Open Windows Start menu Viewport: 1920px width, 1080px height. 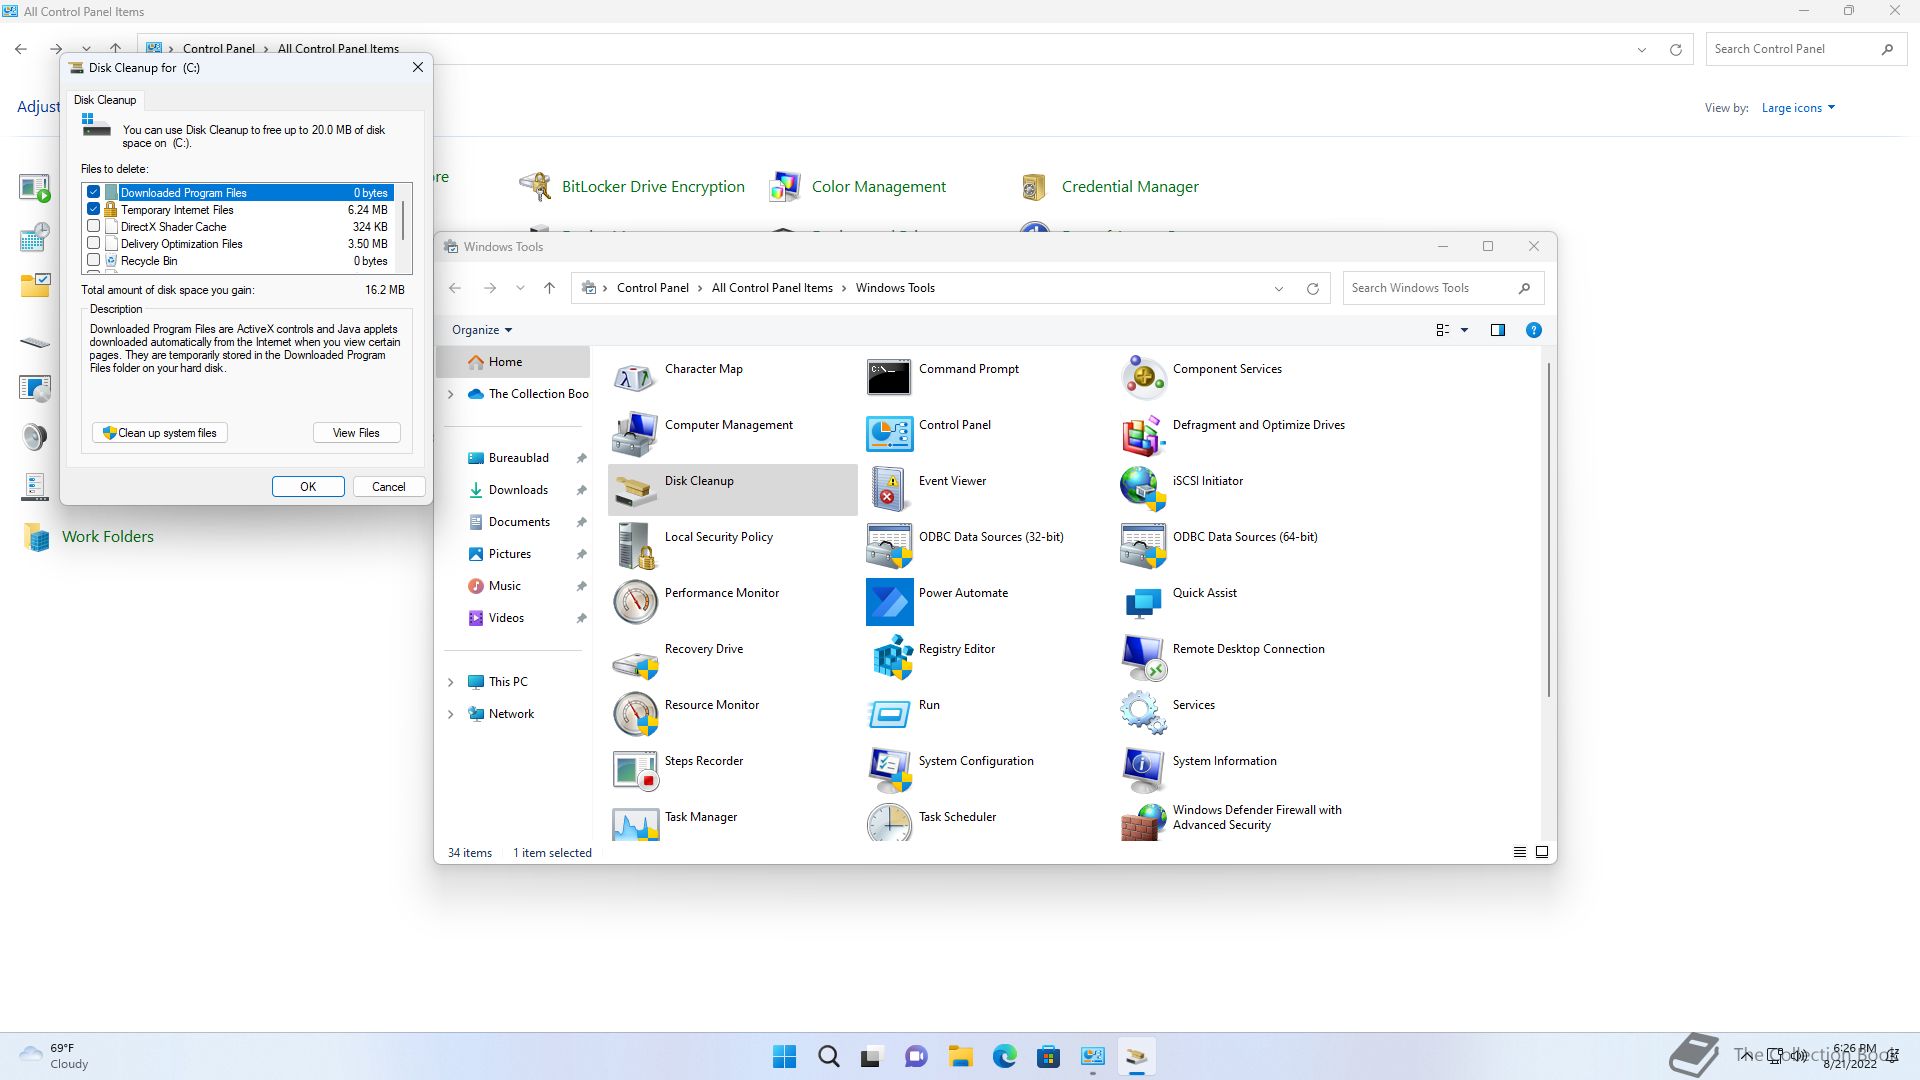pos(785,1056)
